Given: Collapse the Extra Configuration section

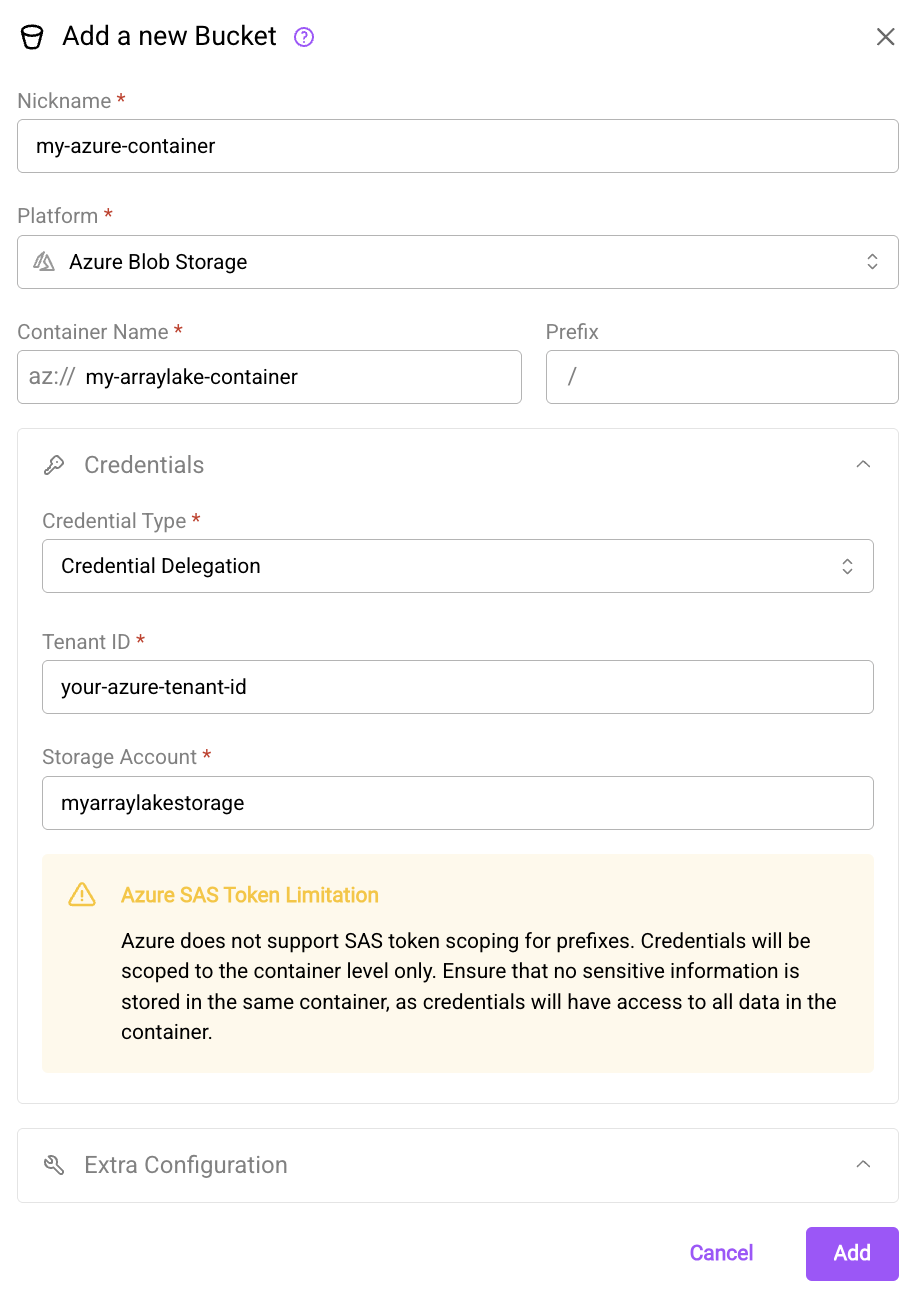Looking at the screenshot, I should 863,1164.
